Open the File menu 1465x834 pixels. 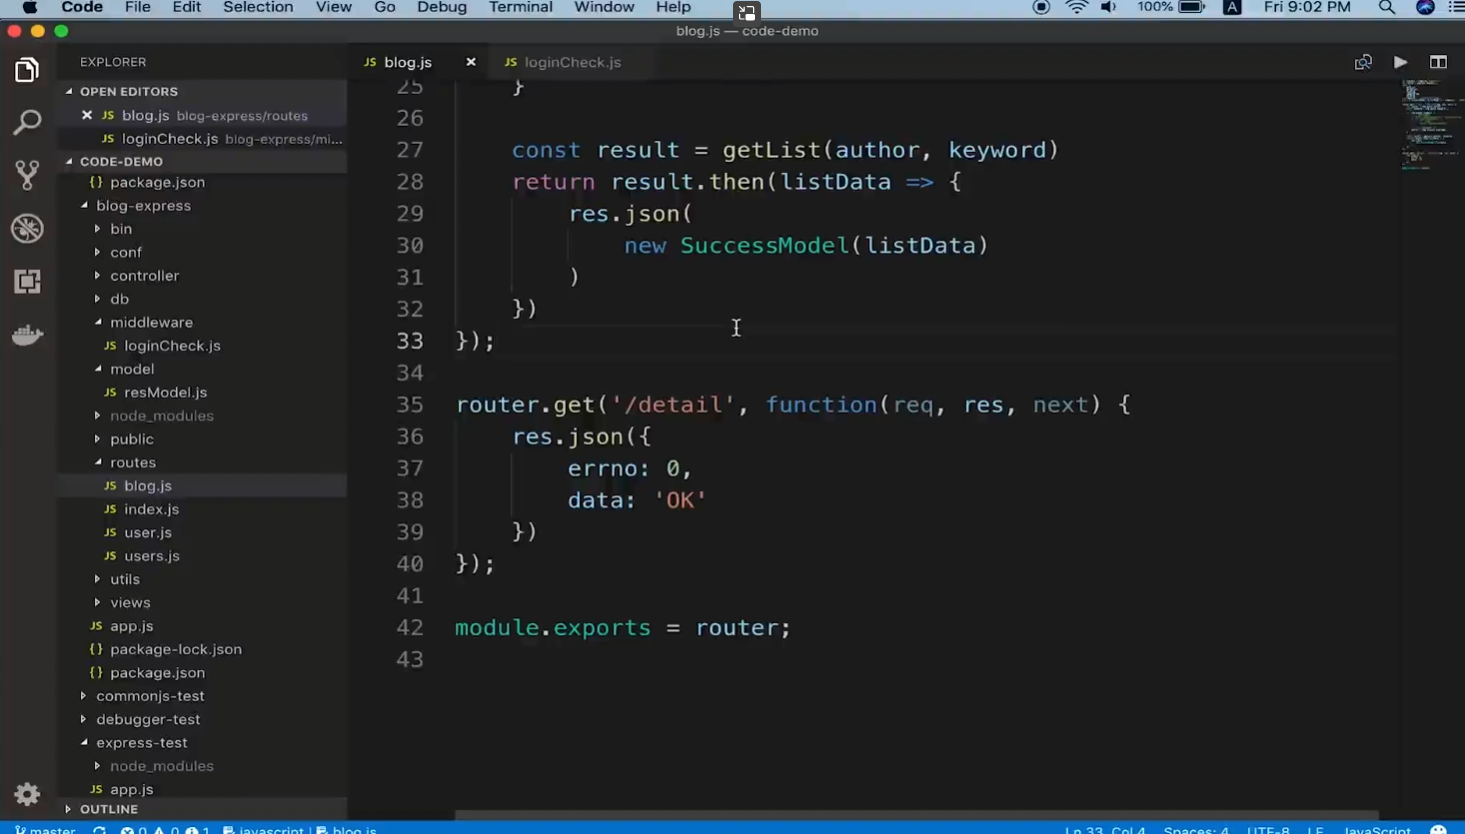[x=138, y=8]
